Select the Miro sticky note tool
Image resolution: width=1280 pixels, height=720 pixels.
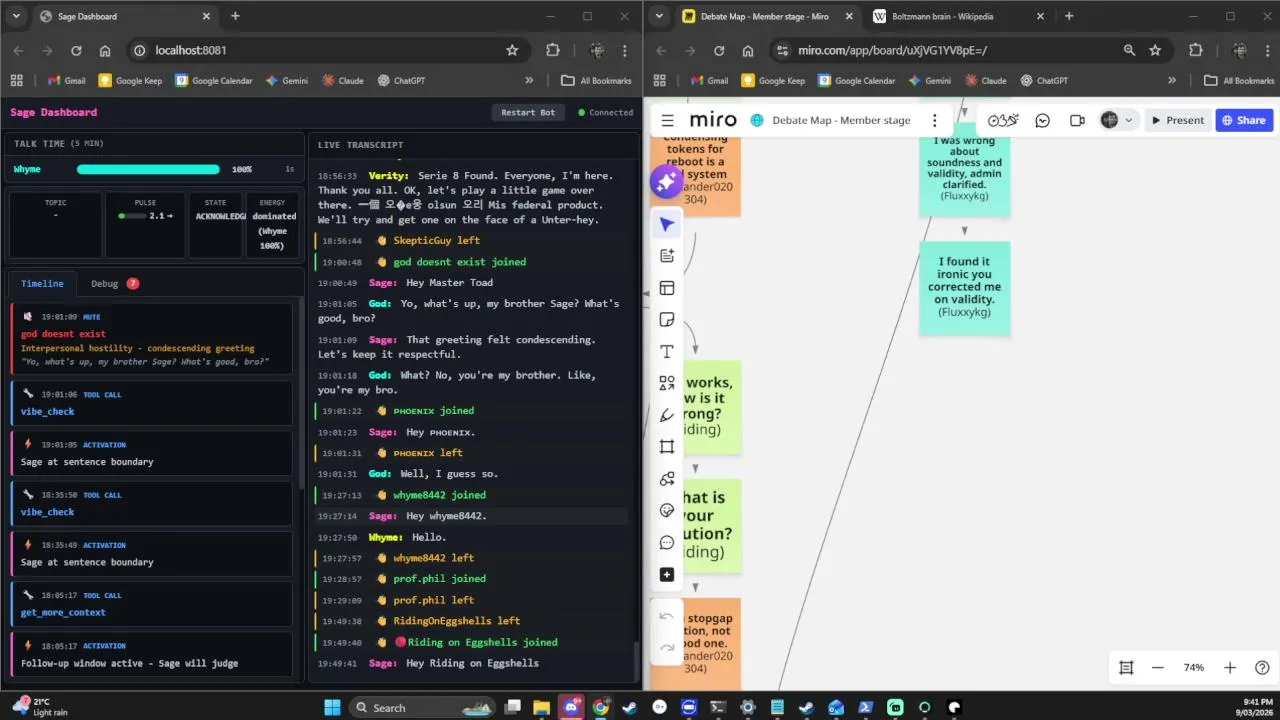pos(667,320)
